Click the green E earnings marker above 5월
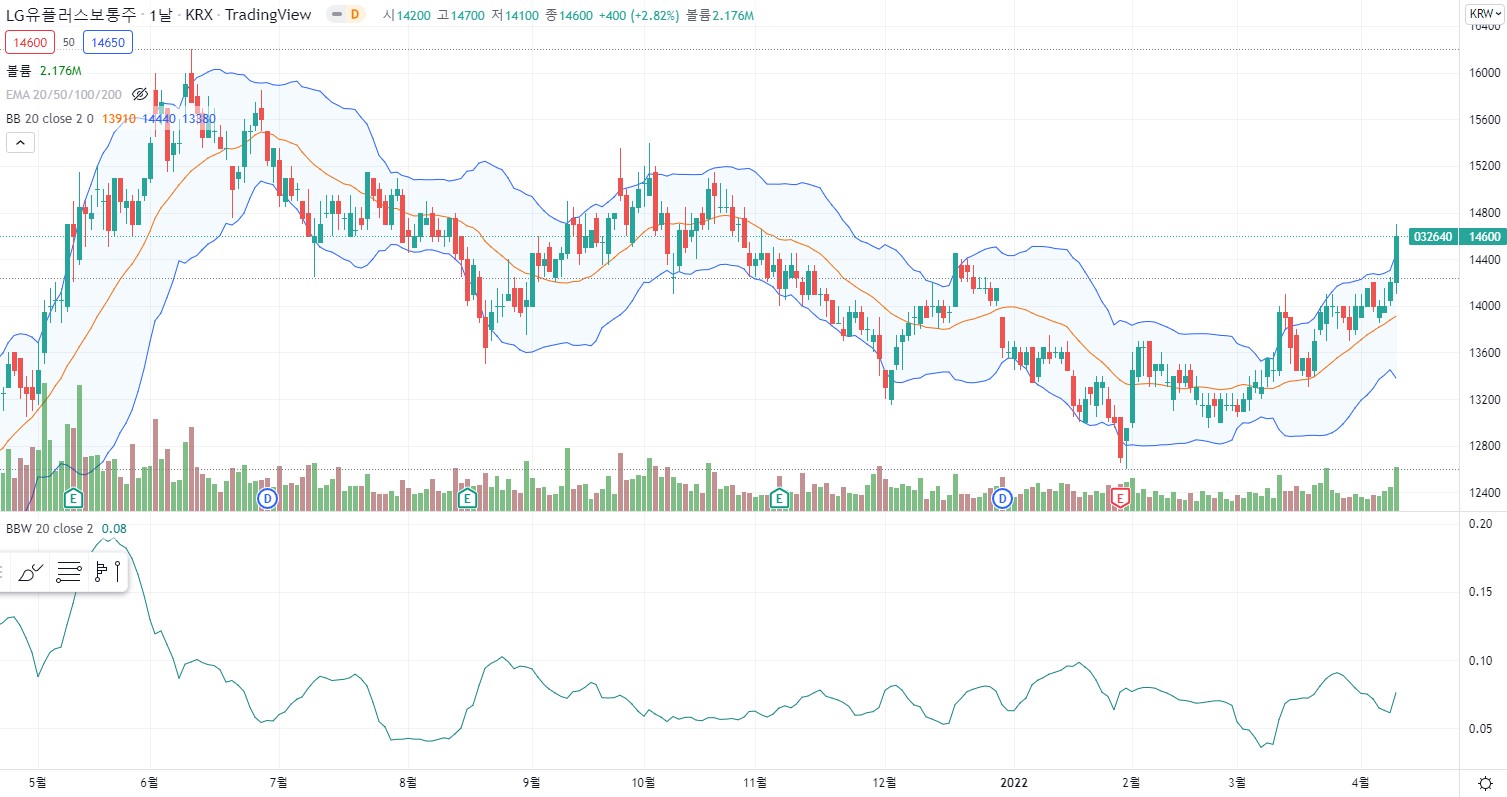Viewport: 1507px width, 797px height. coord(73,497)
